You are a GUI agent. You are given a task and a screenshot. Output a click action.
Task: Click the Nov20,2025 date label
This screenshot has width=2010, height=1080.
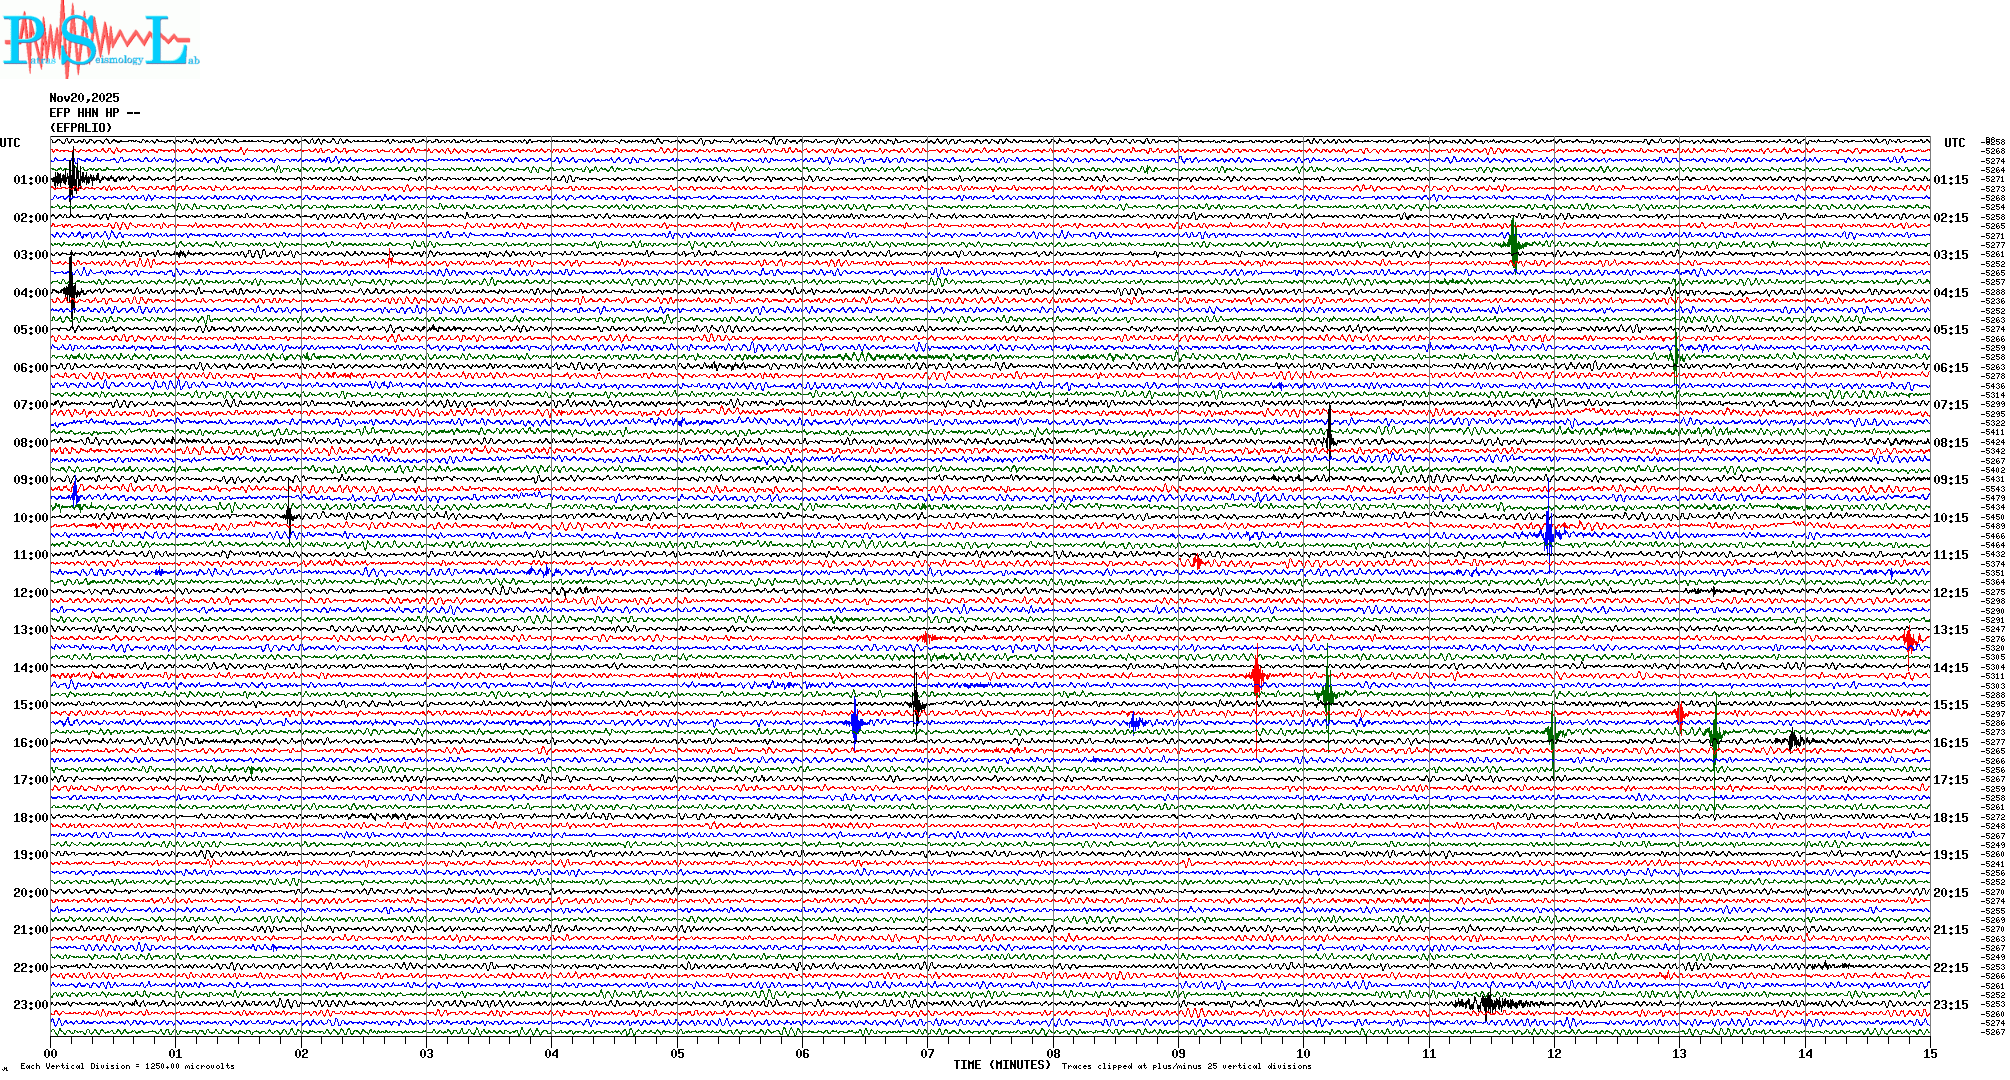click(84, 98)
